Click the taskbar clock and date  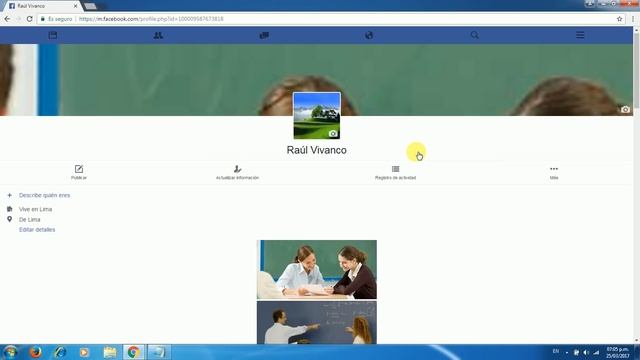618,353
